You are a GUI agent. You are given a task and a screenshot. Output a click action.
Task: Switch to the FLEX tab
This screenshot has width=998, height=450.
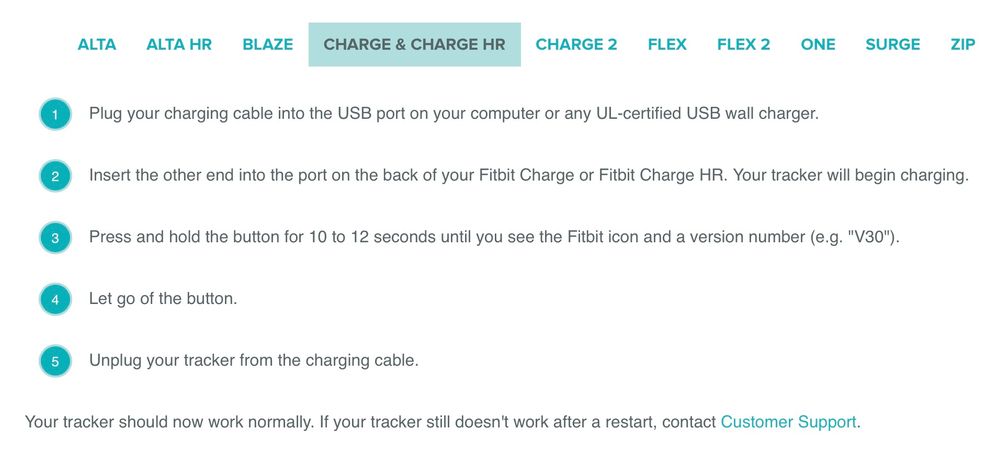click(x=667, y=45)
